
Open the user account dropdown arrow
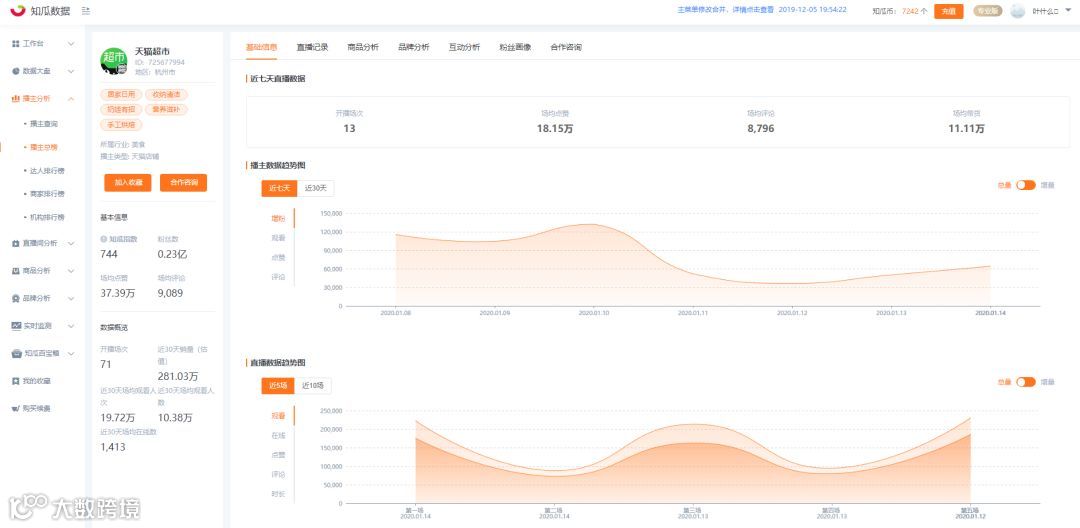click(x=1066, y=11)
